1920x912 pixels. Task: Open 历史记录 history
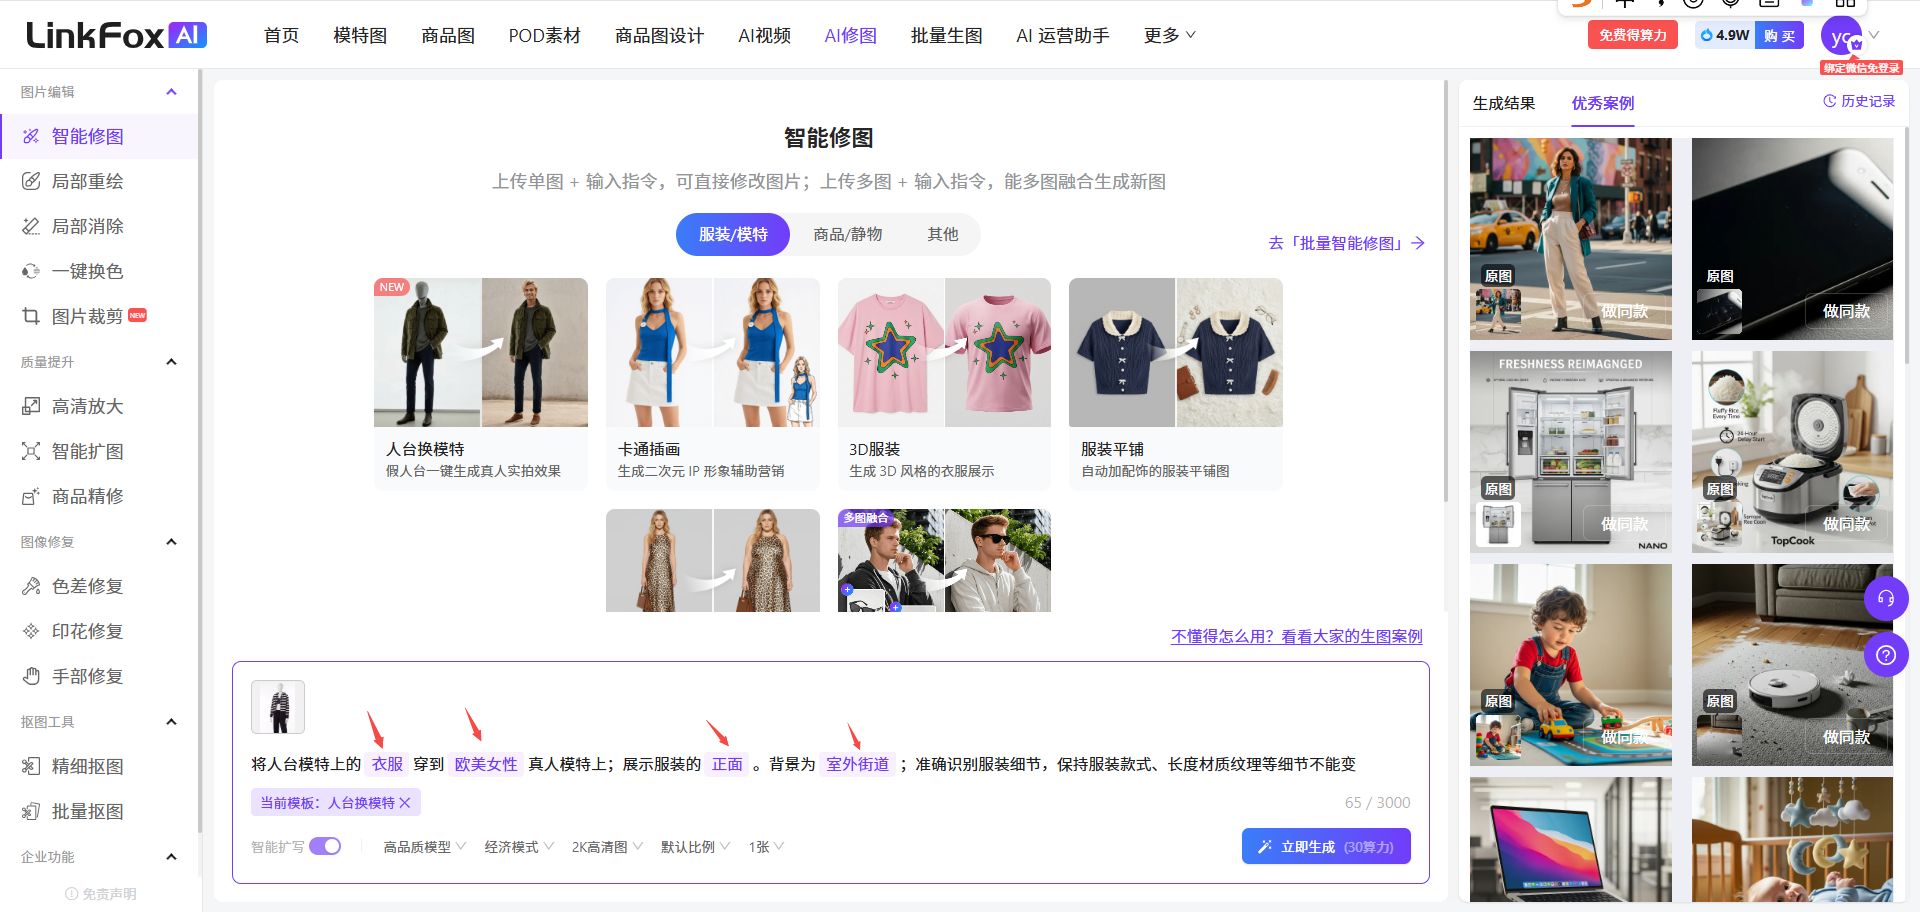point(1859,101)
